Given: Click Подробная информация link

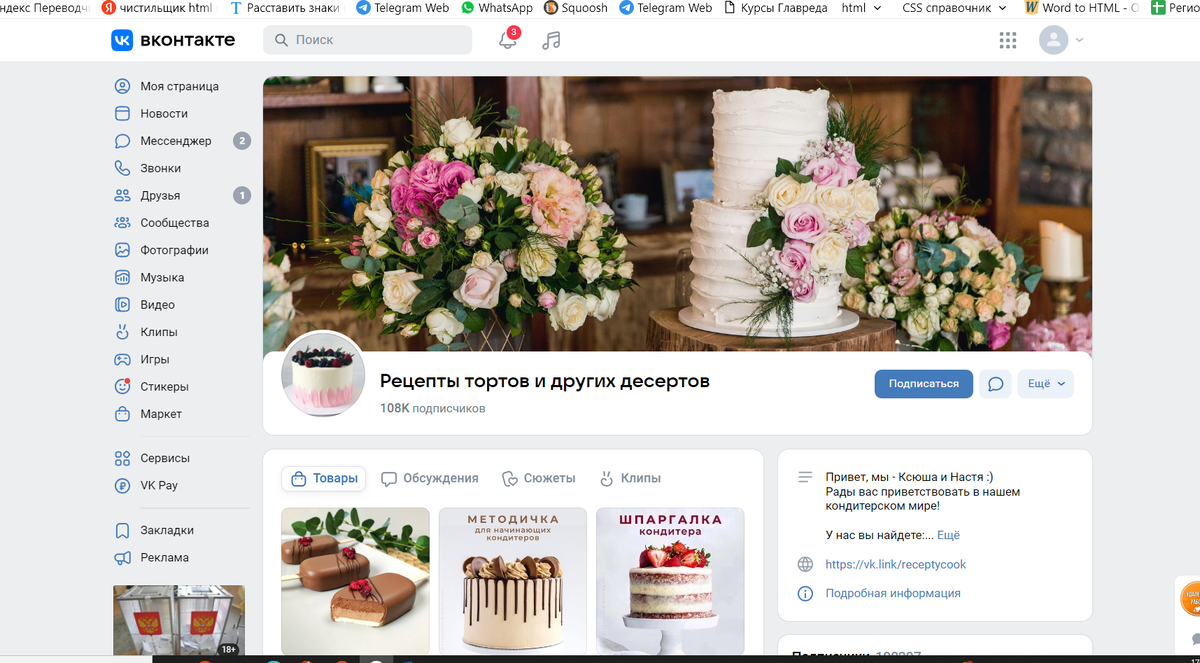Looking at the screenshot, I should click(893, 593).
